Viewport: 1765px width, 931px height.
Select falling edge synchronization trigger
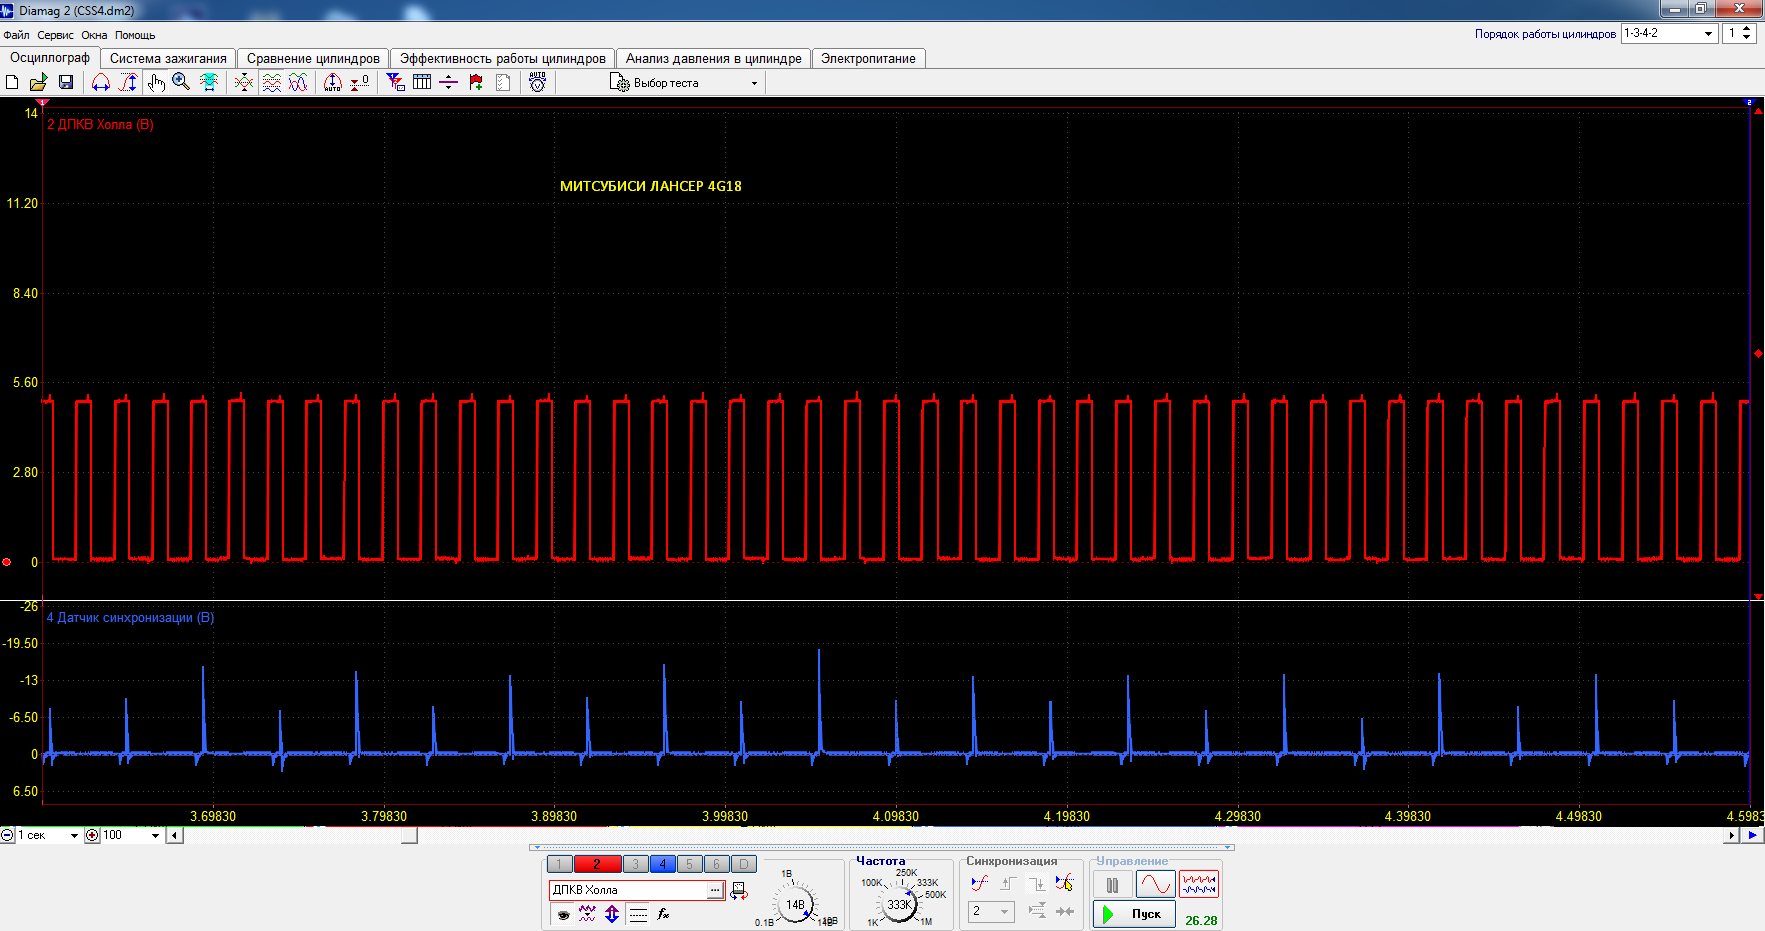(x=1037, y=883)
